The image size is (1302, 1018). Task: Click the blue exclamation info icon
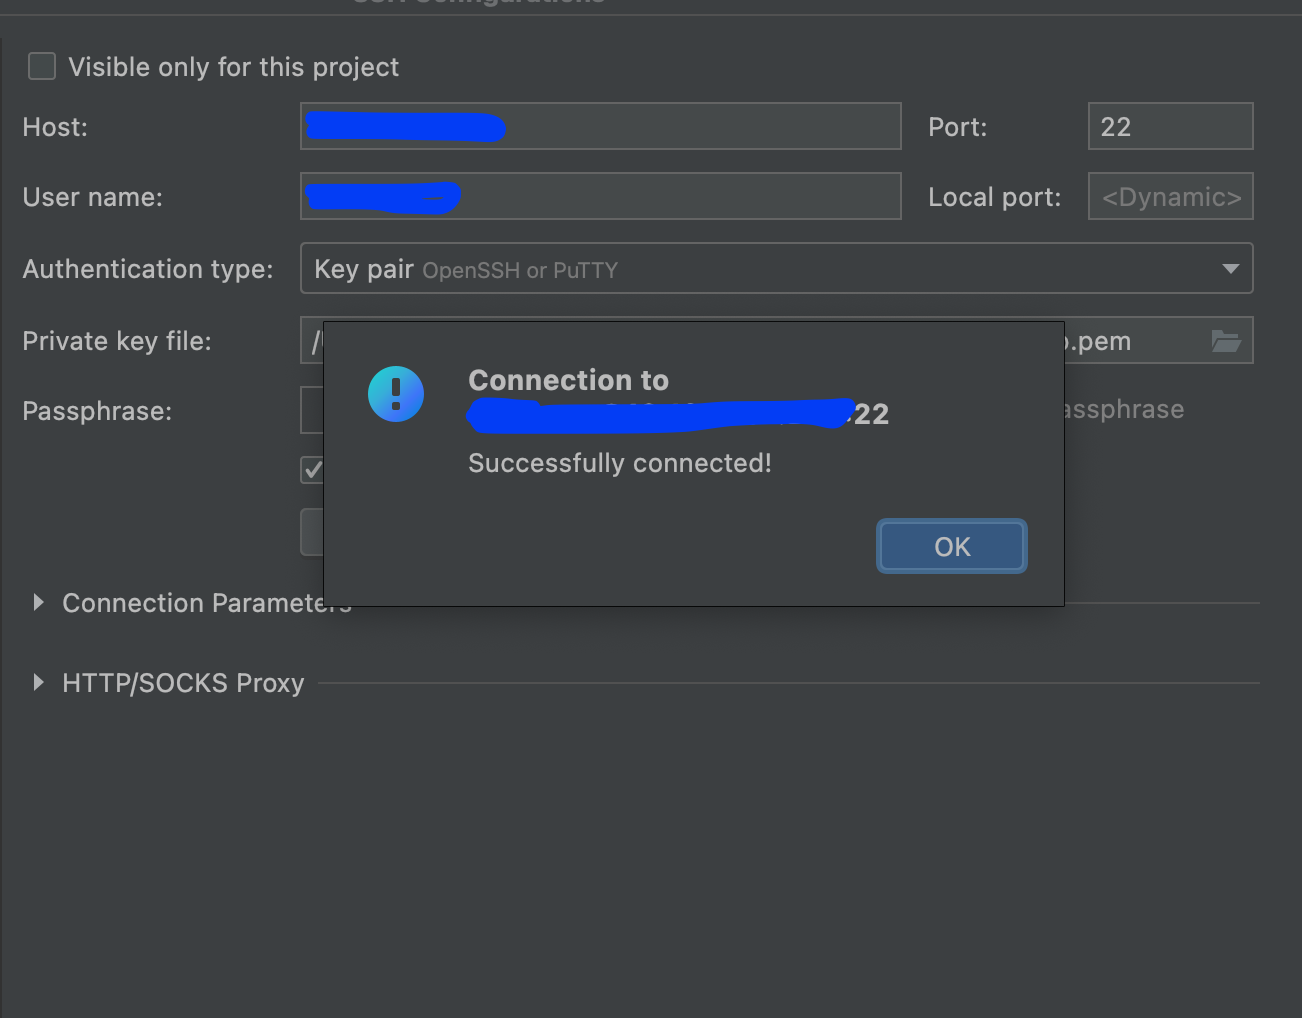pyautogui.click(x=396, y=393)
